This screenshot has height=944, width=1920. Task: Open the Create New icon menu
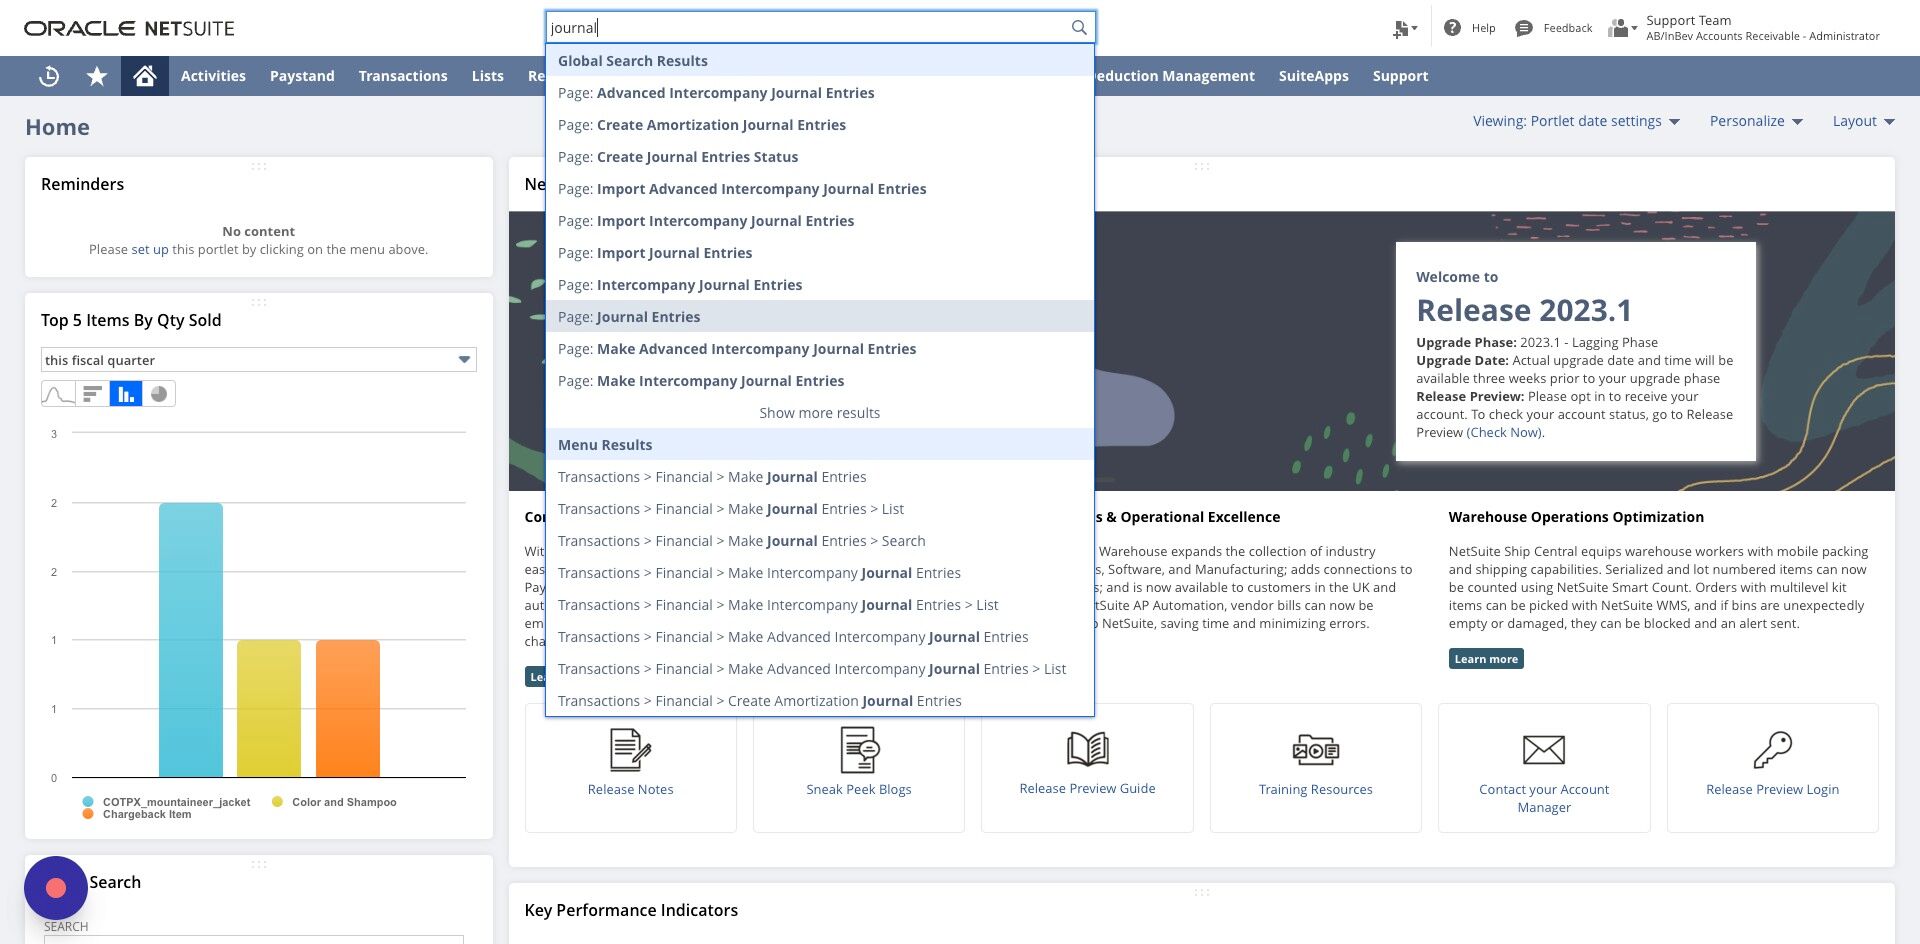tap(1405, 29)
